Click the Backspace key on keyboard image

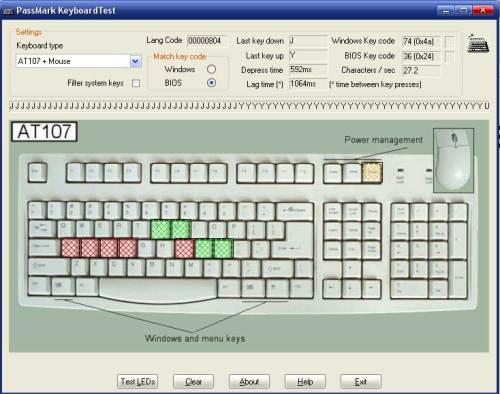point(295,210)
